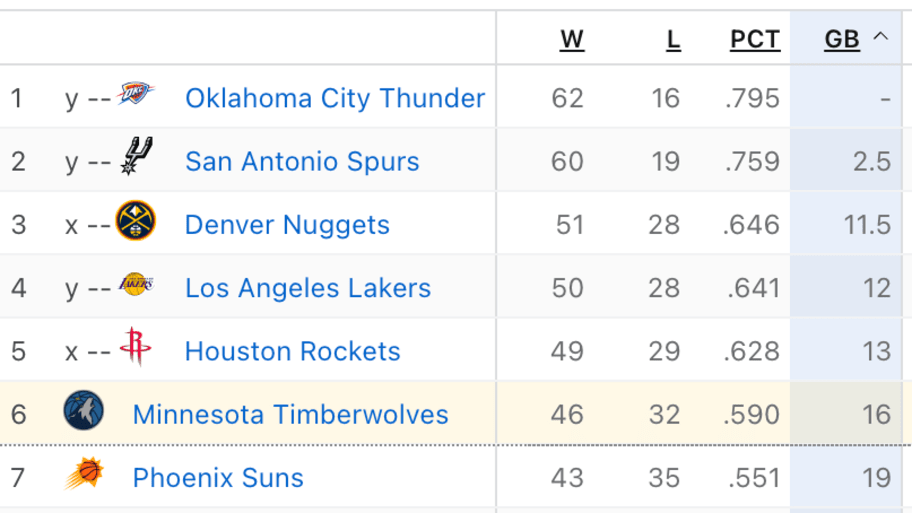912x513 pixels.
Task: Click Timberwolves games-behind value 16
Action: click(x=876, y=414)
